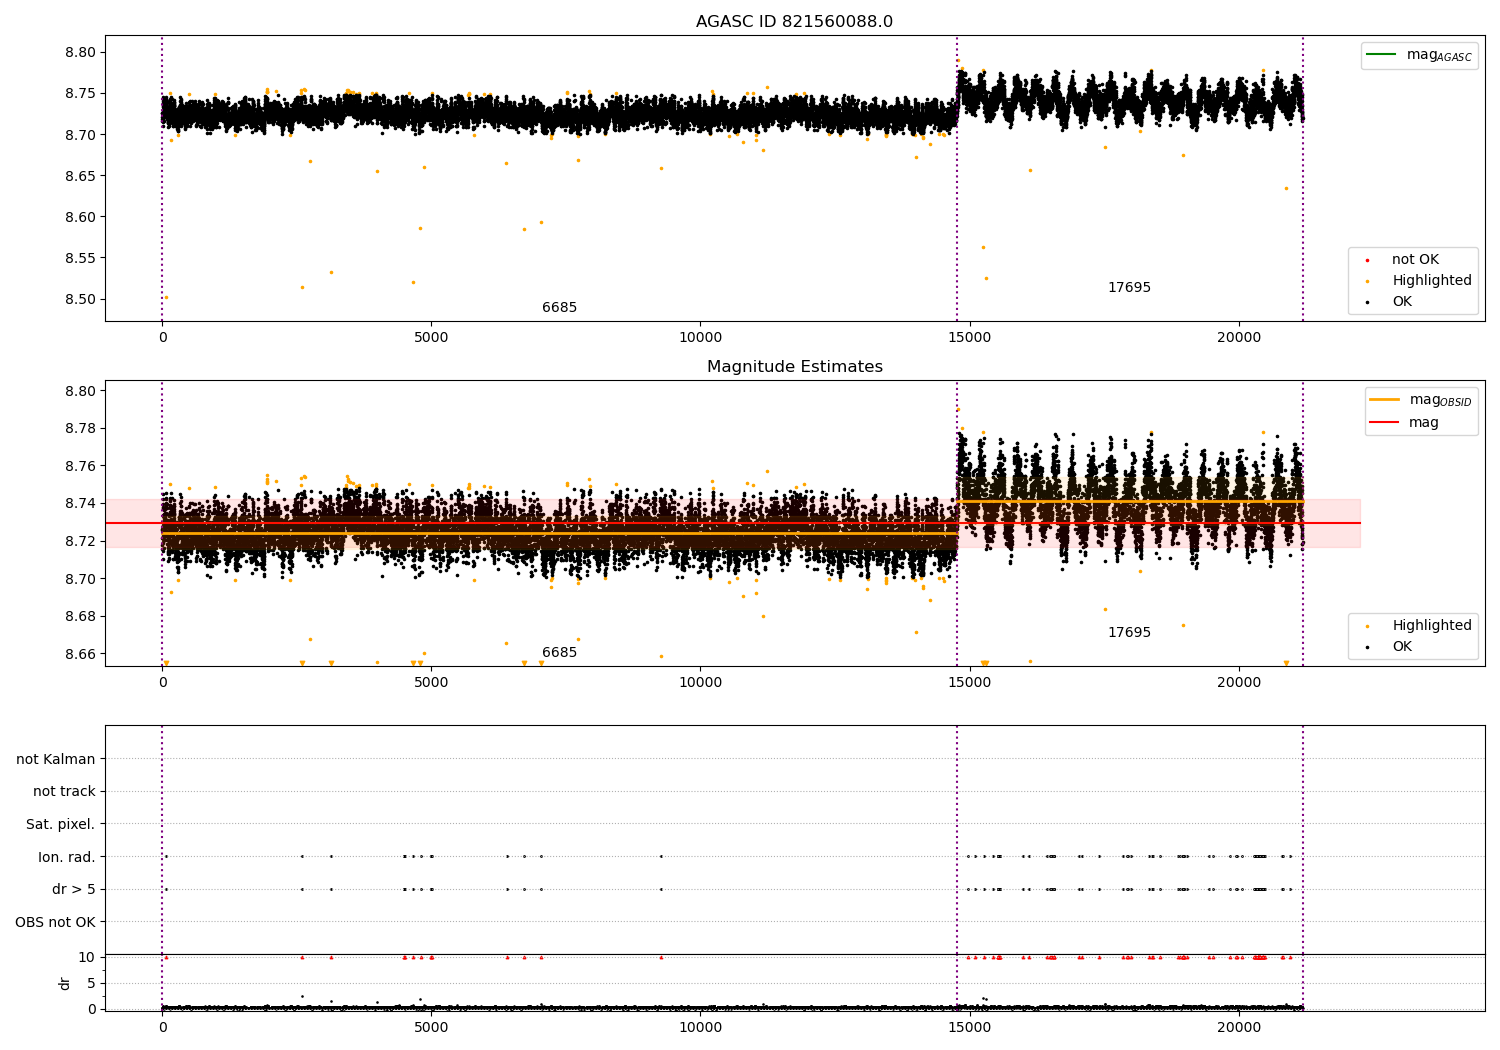Click the 'OBS not OK' row label
1500x1050 pixels.
[55, 922]
